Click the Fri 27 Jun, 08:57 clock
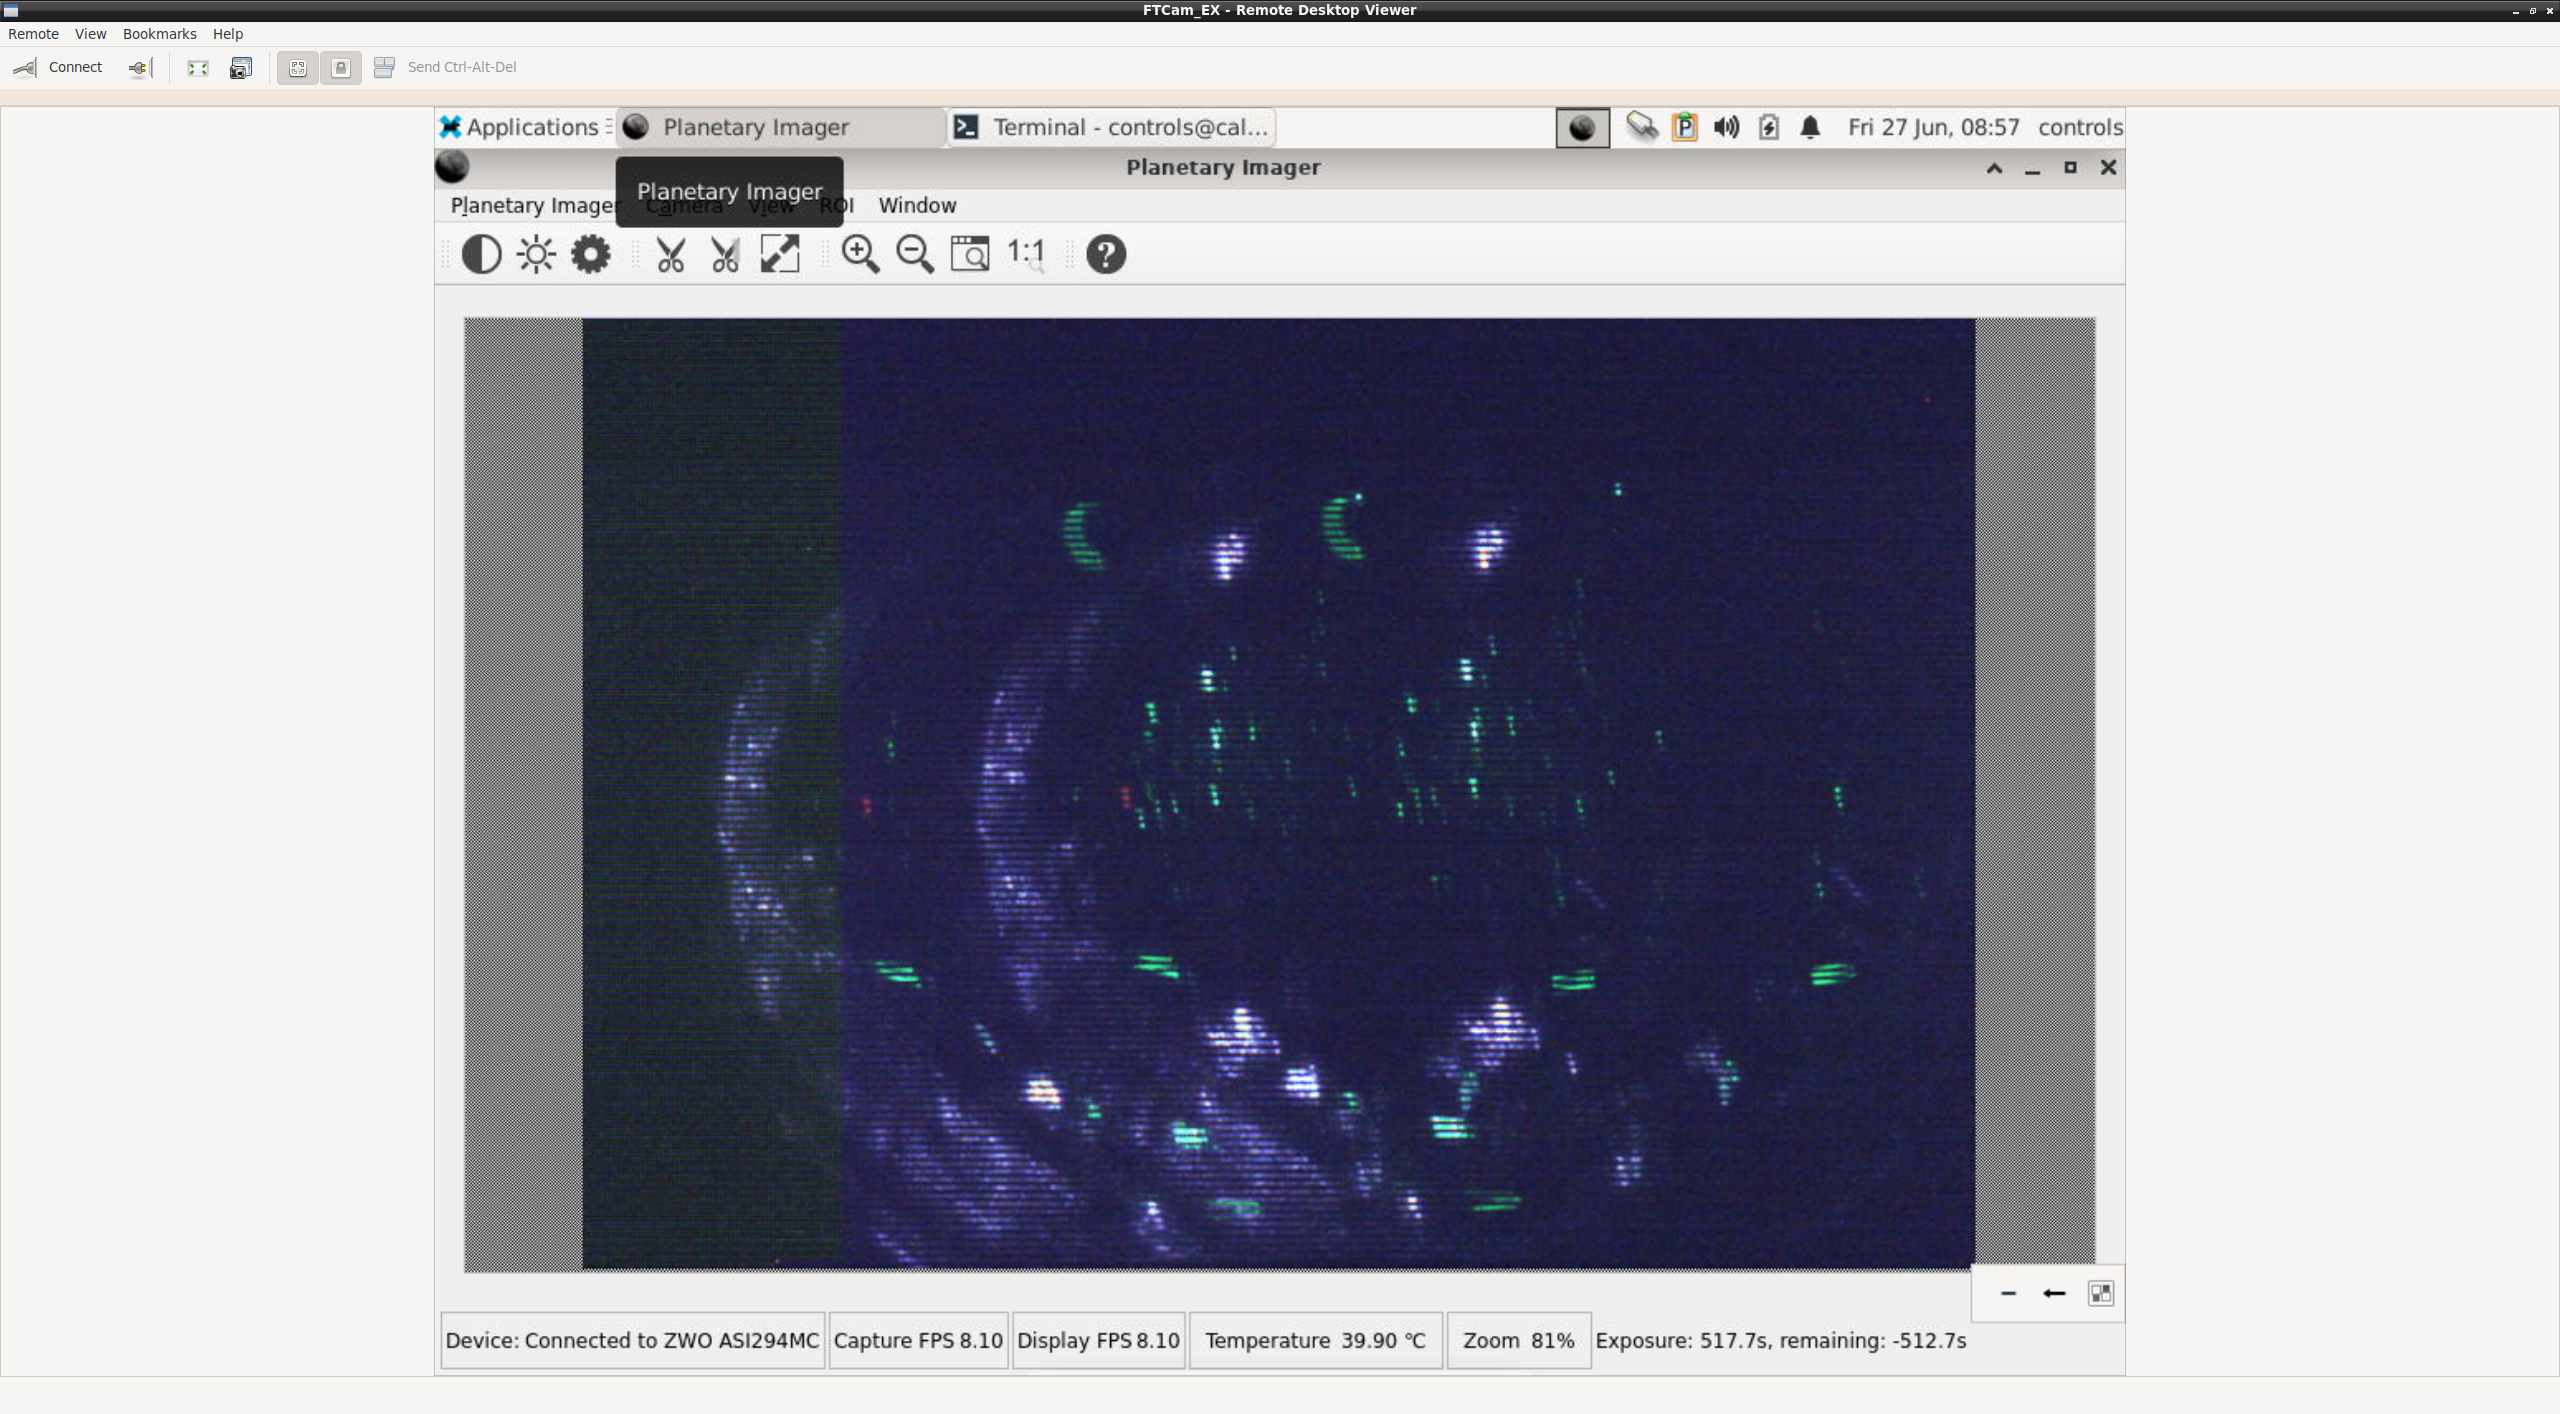 1933,127
